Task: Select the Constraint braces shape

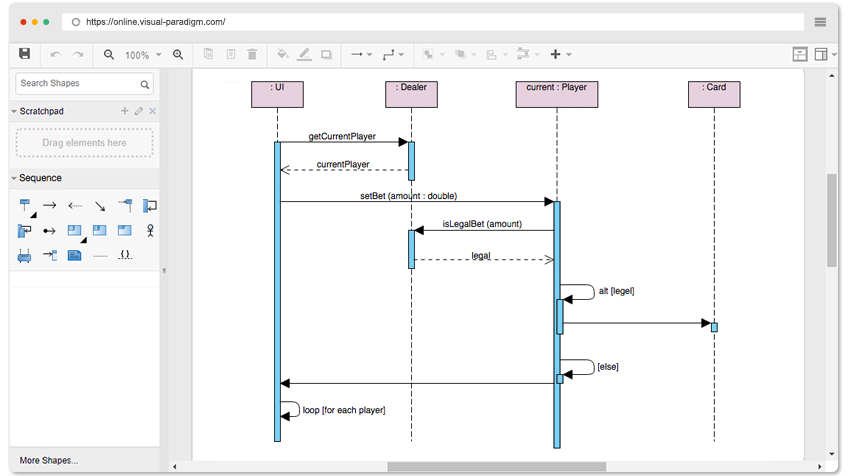Action: click(x=125, y=254)
